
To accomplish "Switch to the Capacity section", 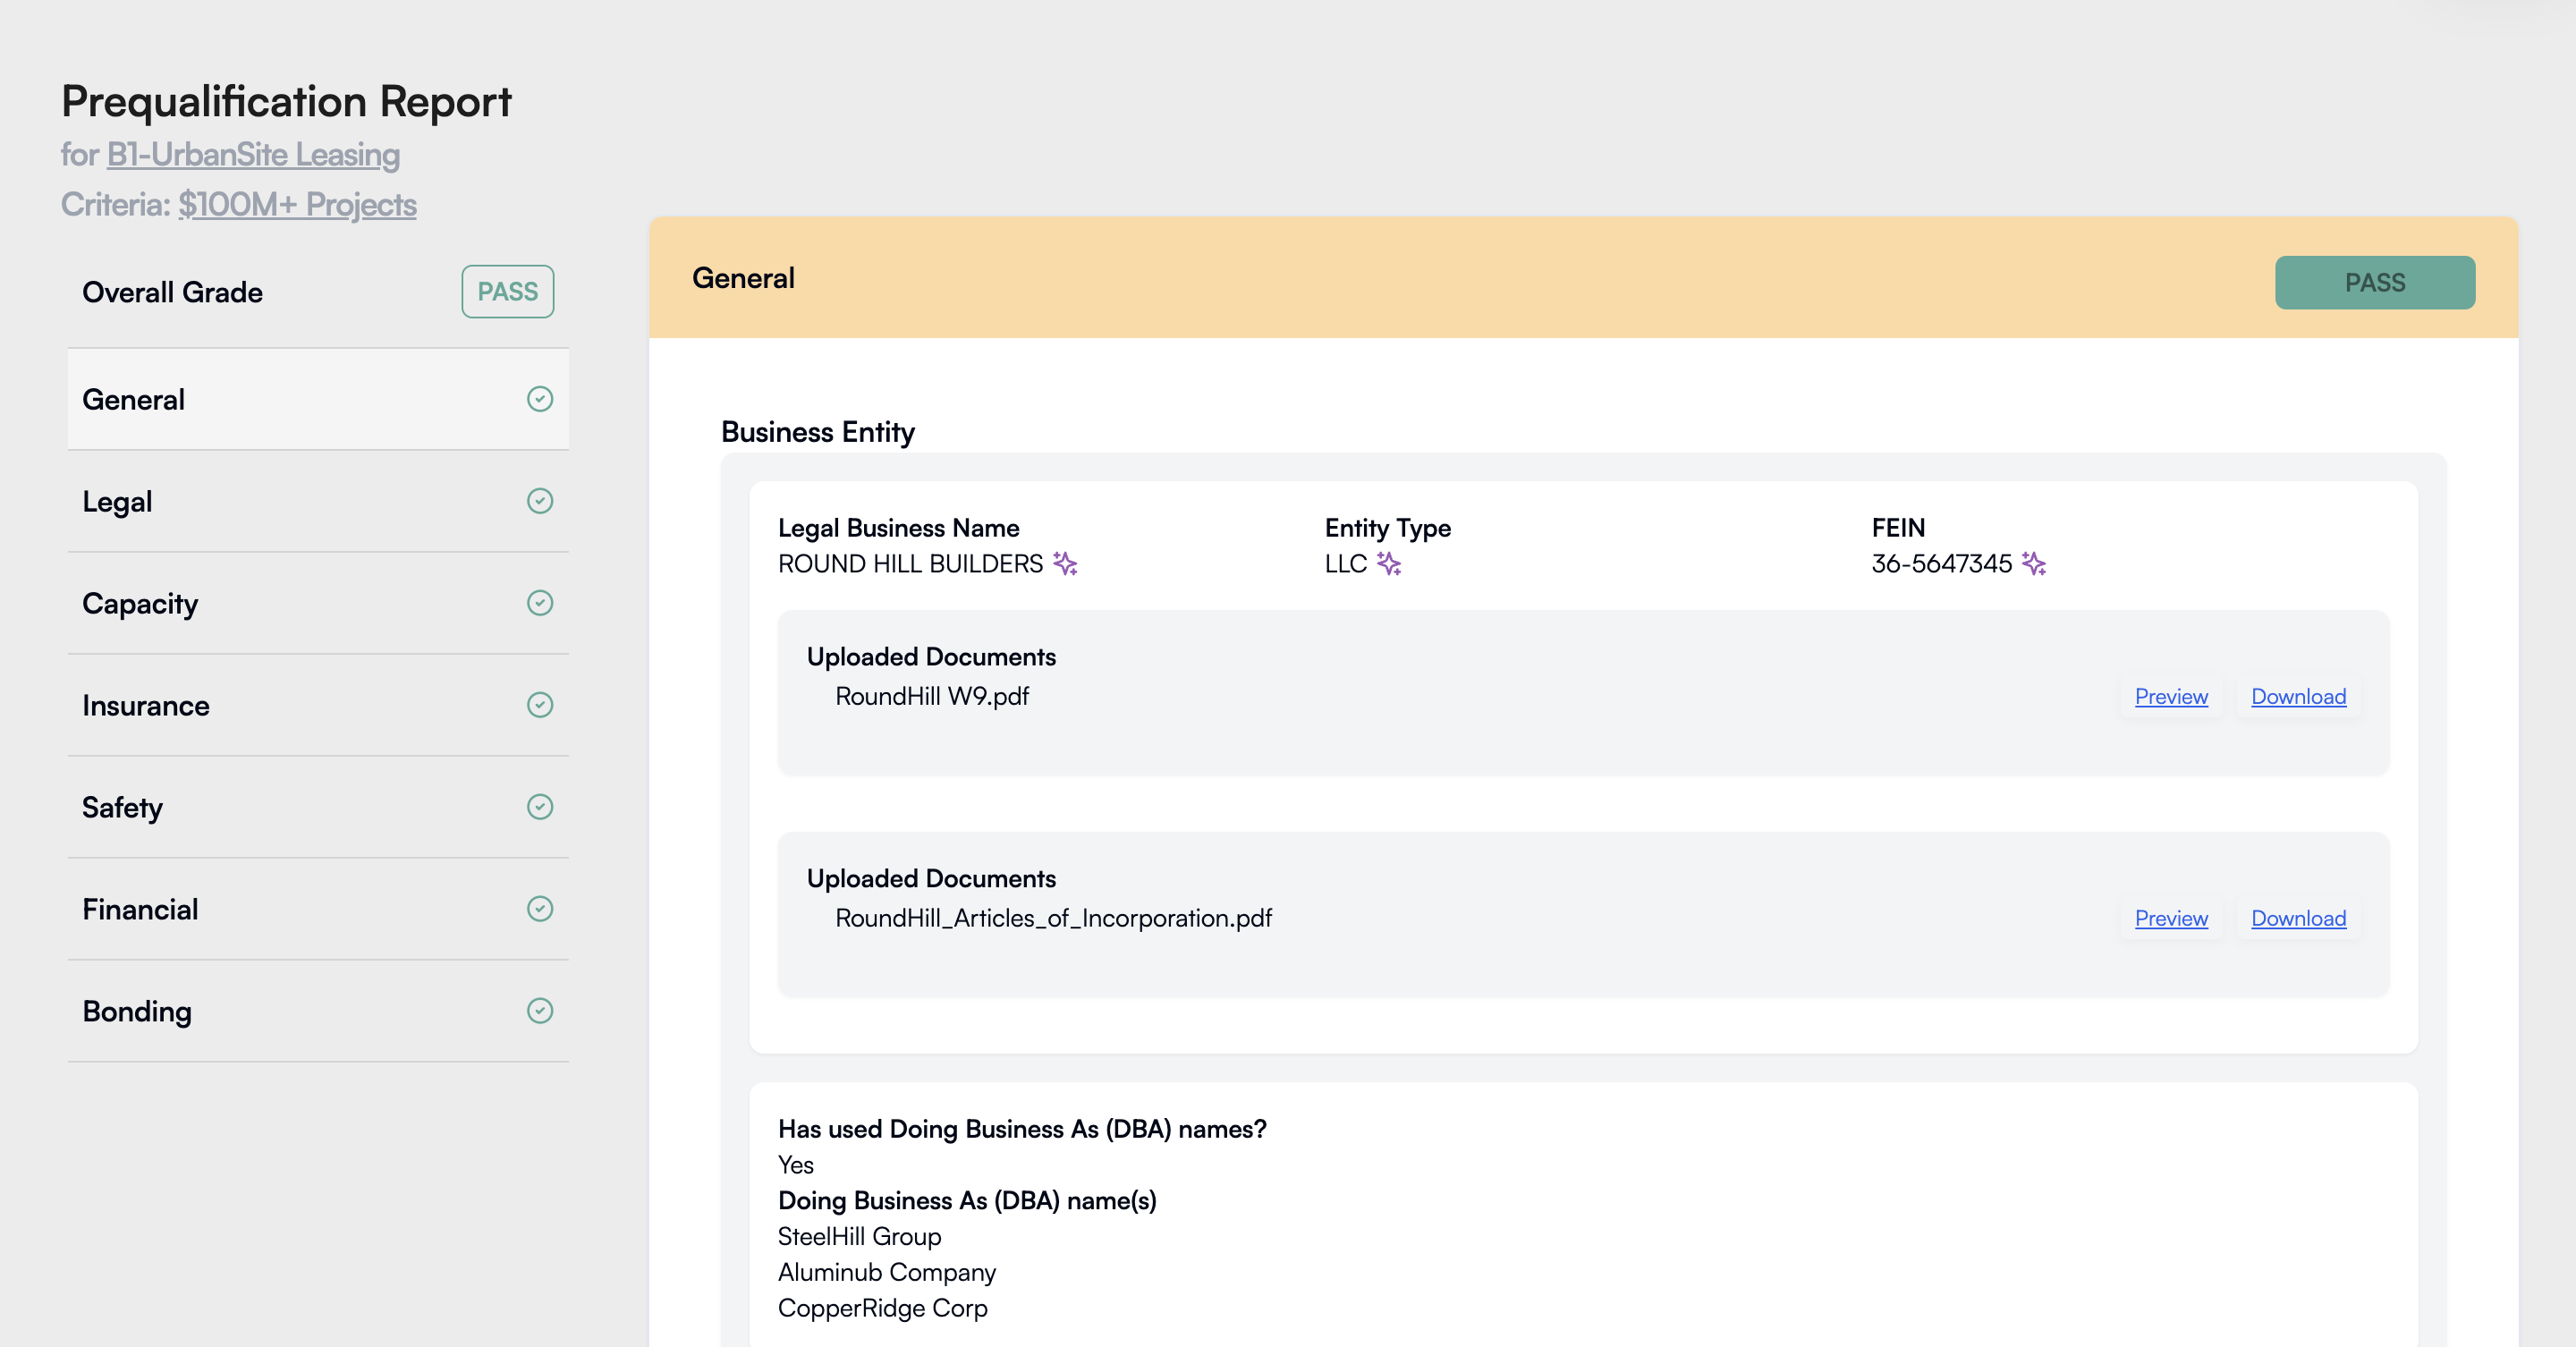I will [x=318, y=603].
